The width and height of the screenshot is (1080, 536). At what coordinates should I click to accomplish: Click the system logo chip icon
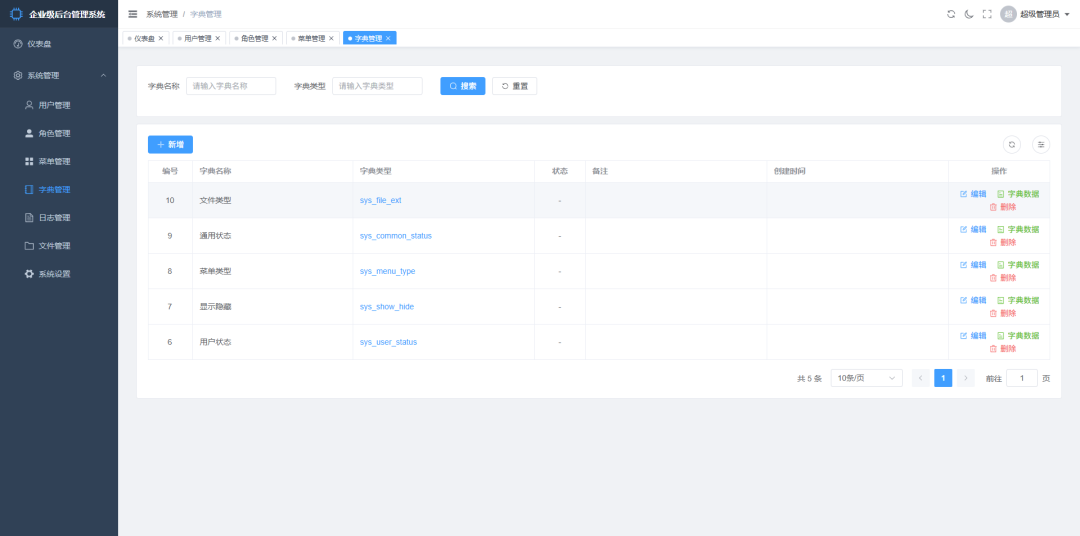[16, 14]
